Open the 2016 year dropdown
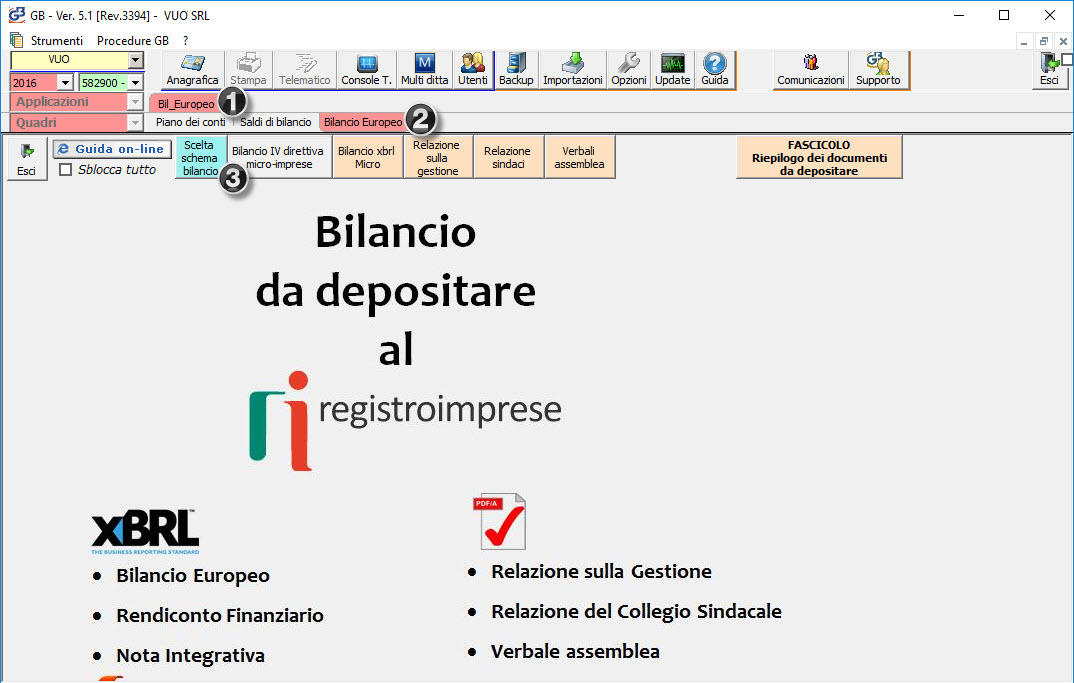Screen dimensions: 1074x683 [x=65, y=83]
